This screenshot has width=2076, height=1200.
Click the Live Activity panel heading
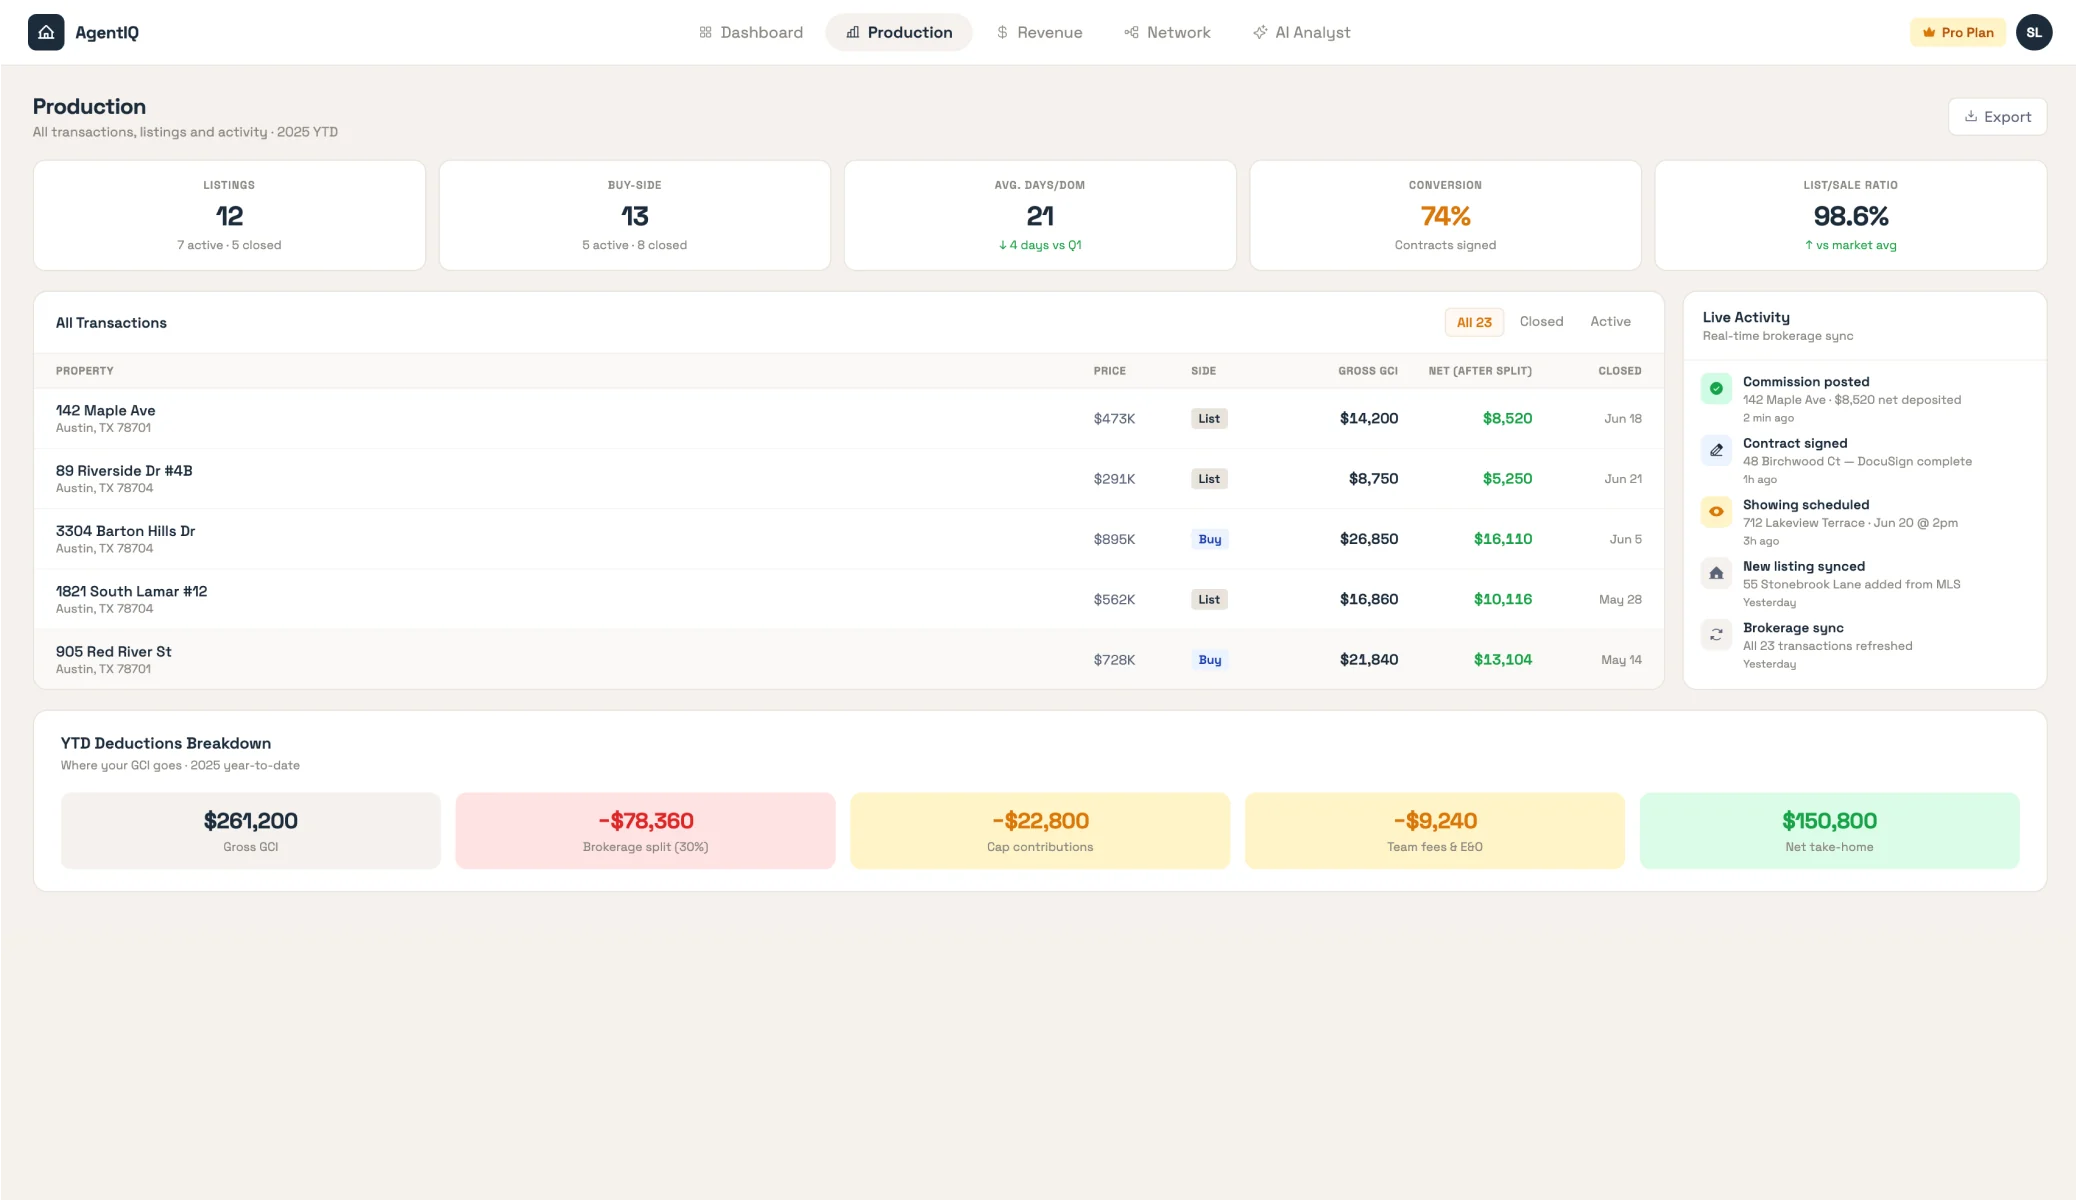(1746, 317)
